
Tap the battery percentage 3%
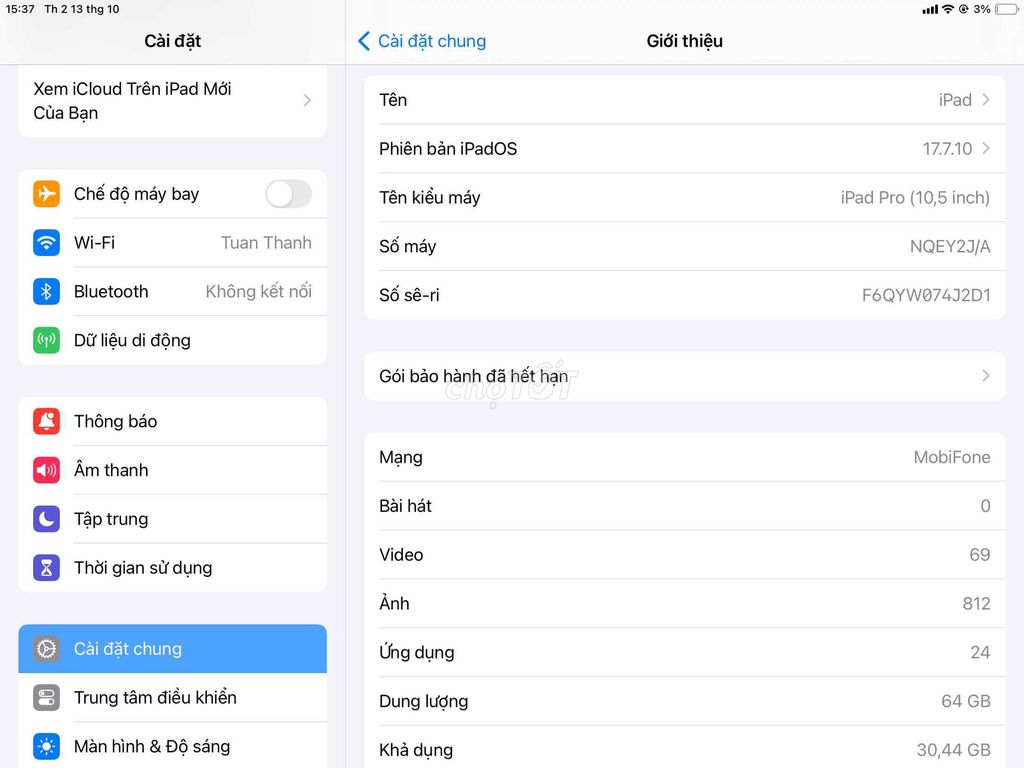coord(982,9)
